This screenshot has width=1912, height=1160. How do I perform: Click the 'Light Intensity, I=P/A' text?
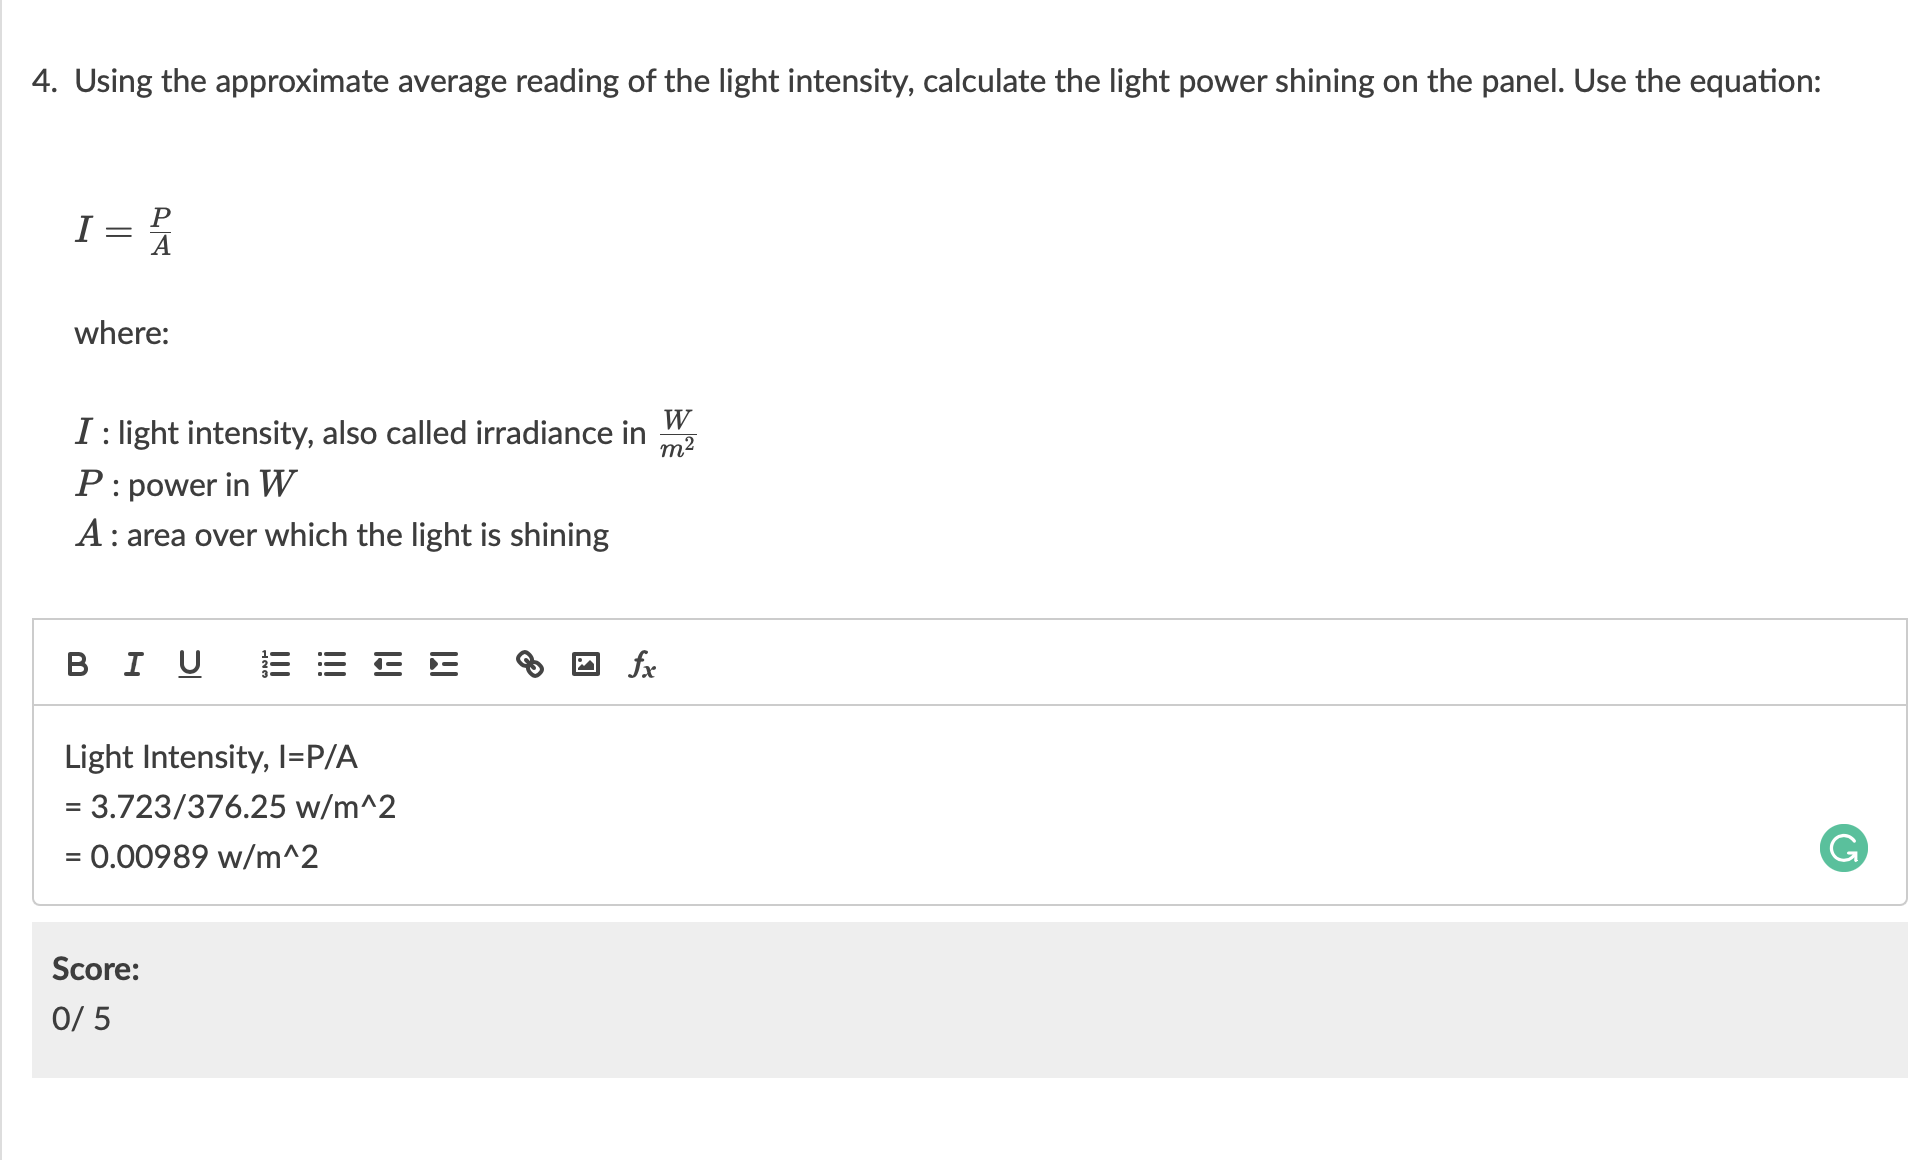point(210,757)
